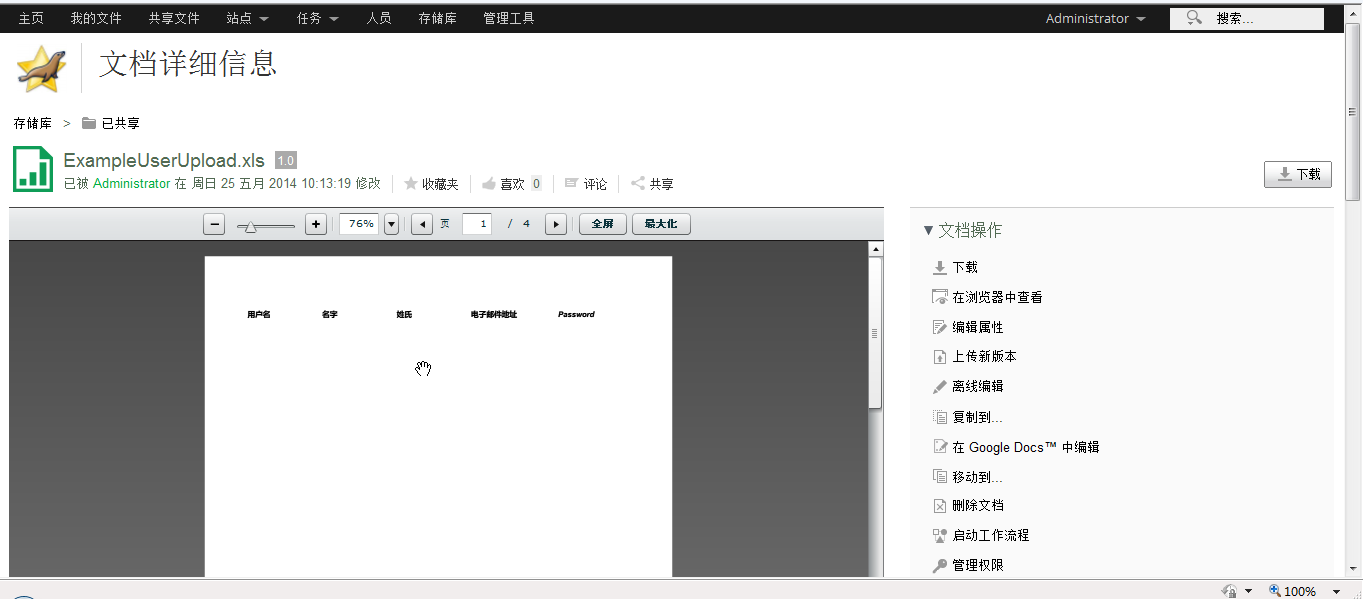
Task: Go to previous page in viewer
Action: [x=422, y=224]
